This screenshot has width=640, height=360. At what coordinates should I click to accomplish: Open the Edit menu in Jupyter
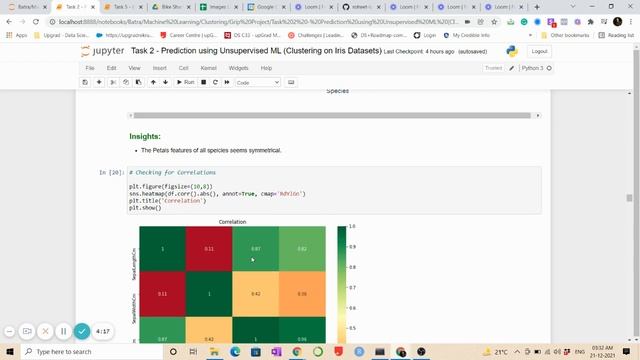click(111, 68)
